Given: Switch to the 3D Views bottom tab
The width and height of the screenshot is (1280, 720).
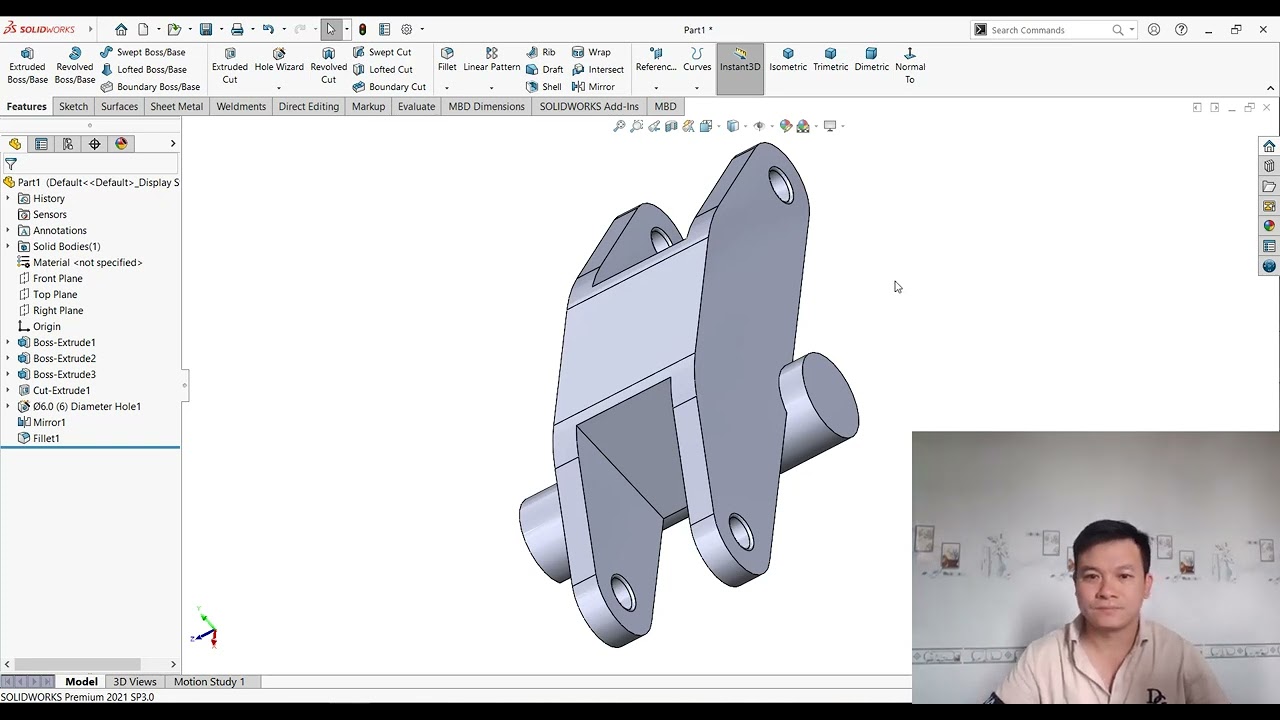Looking at the screenshot, I should click(135, 681).
